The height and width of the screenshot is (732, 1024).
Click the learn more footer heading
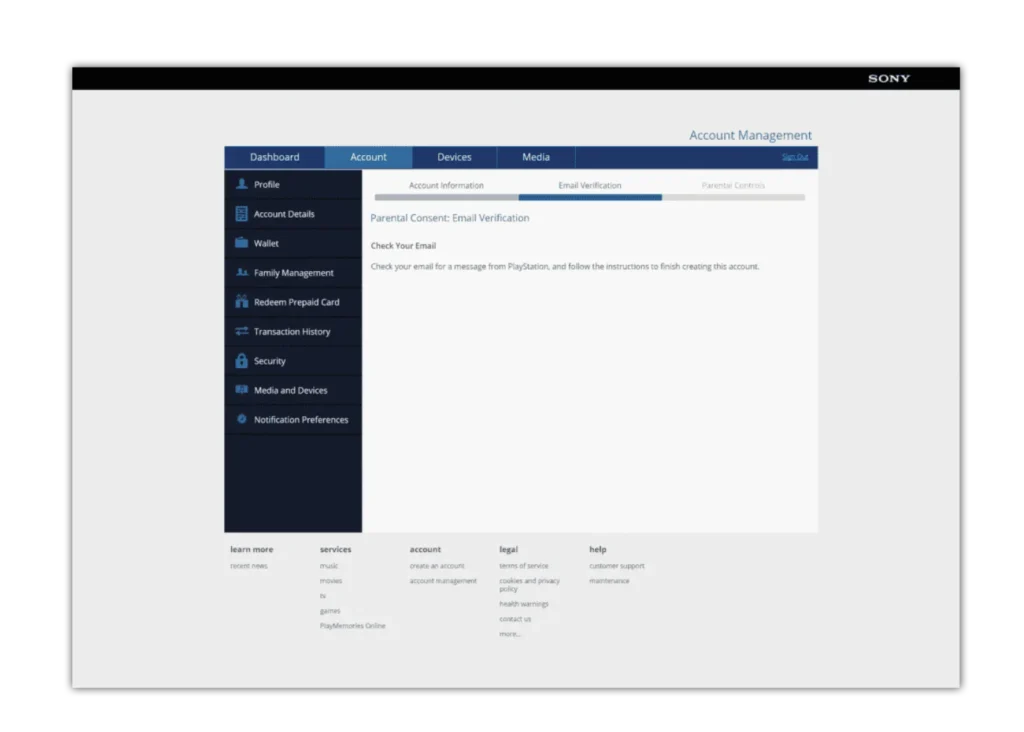(251, 550)
